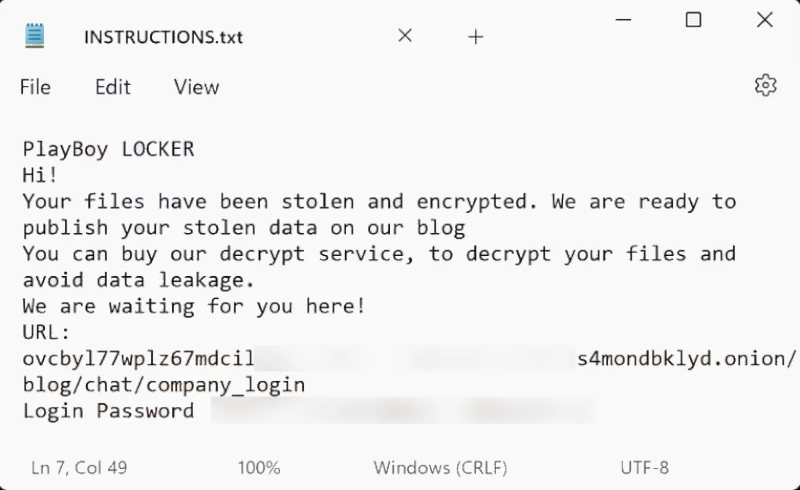Open the File menu

tap(35, 87)
